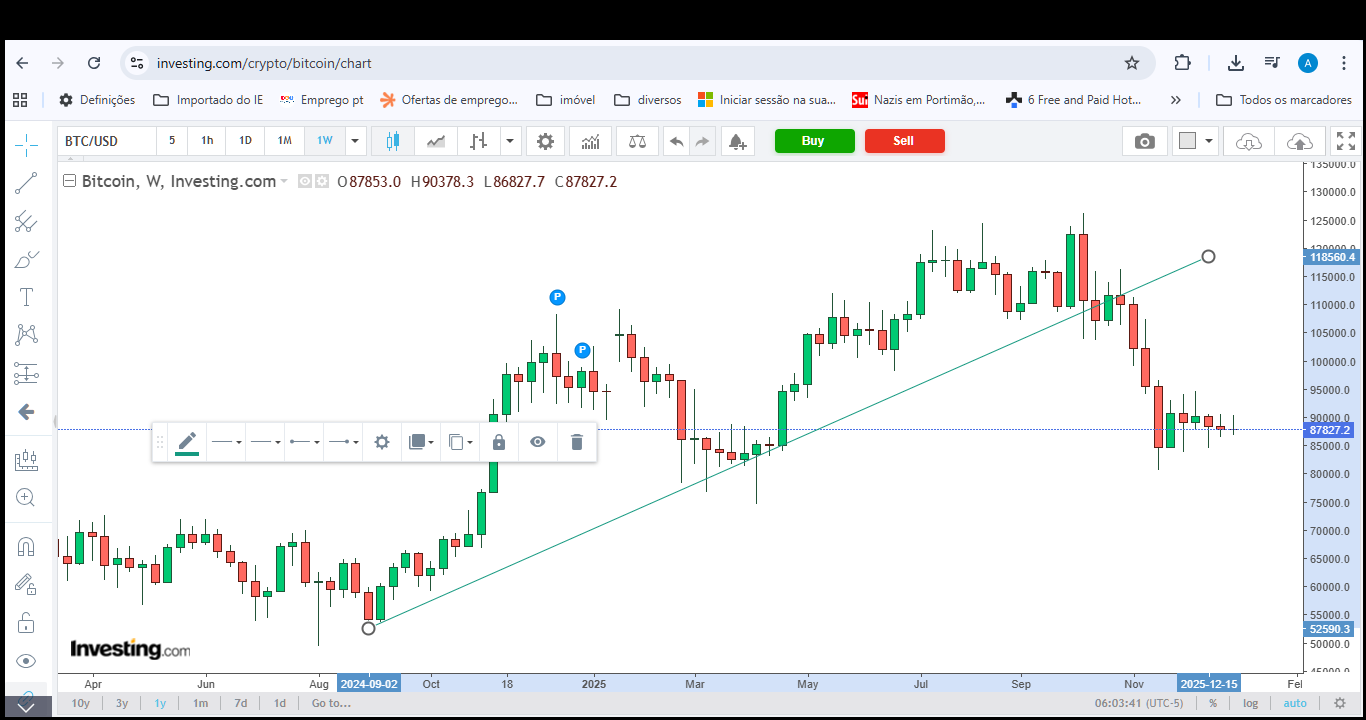Toggle percentage price scale

coord(1213,703)
